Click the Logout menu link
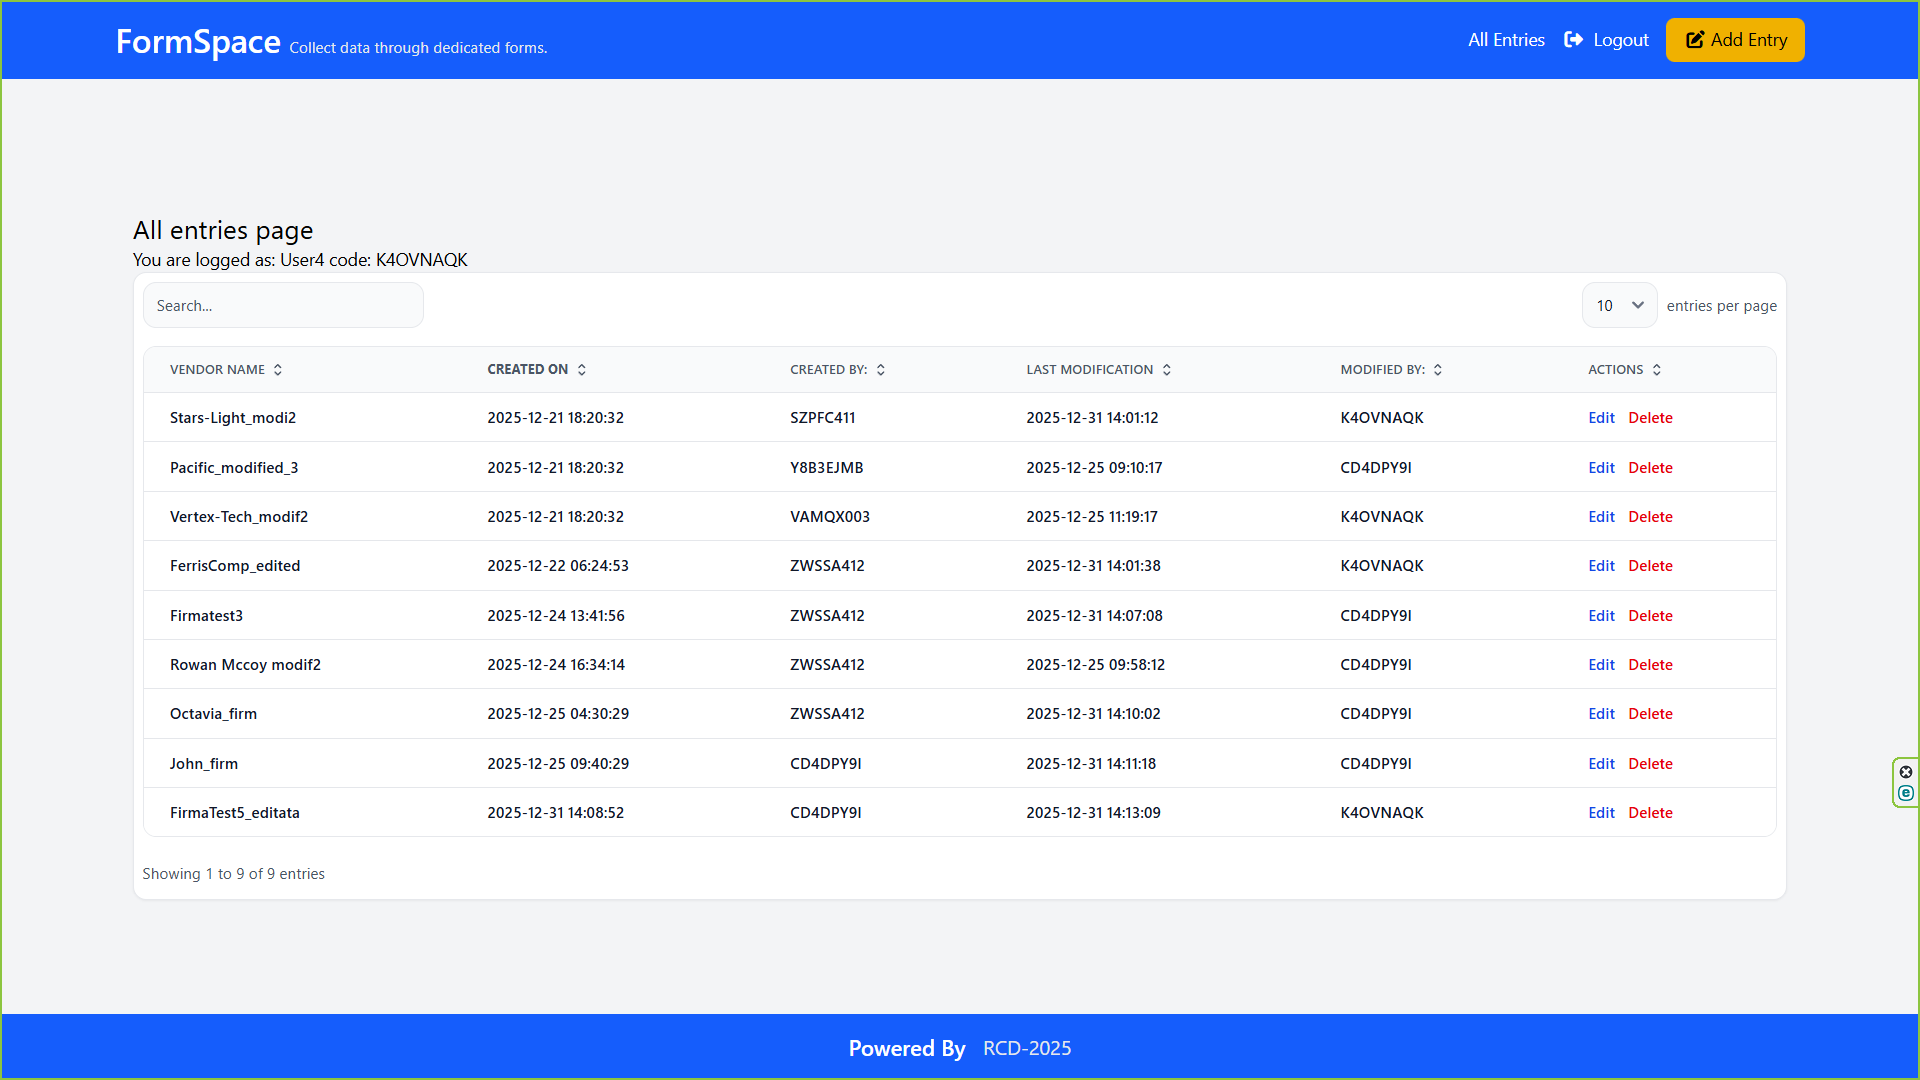This screenshot has height=1080, width=1920. pyautogui.click(x=1620, y=40)
